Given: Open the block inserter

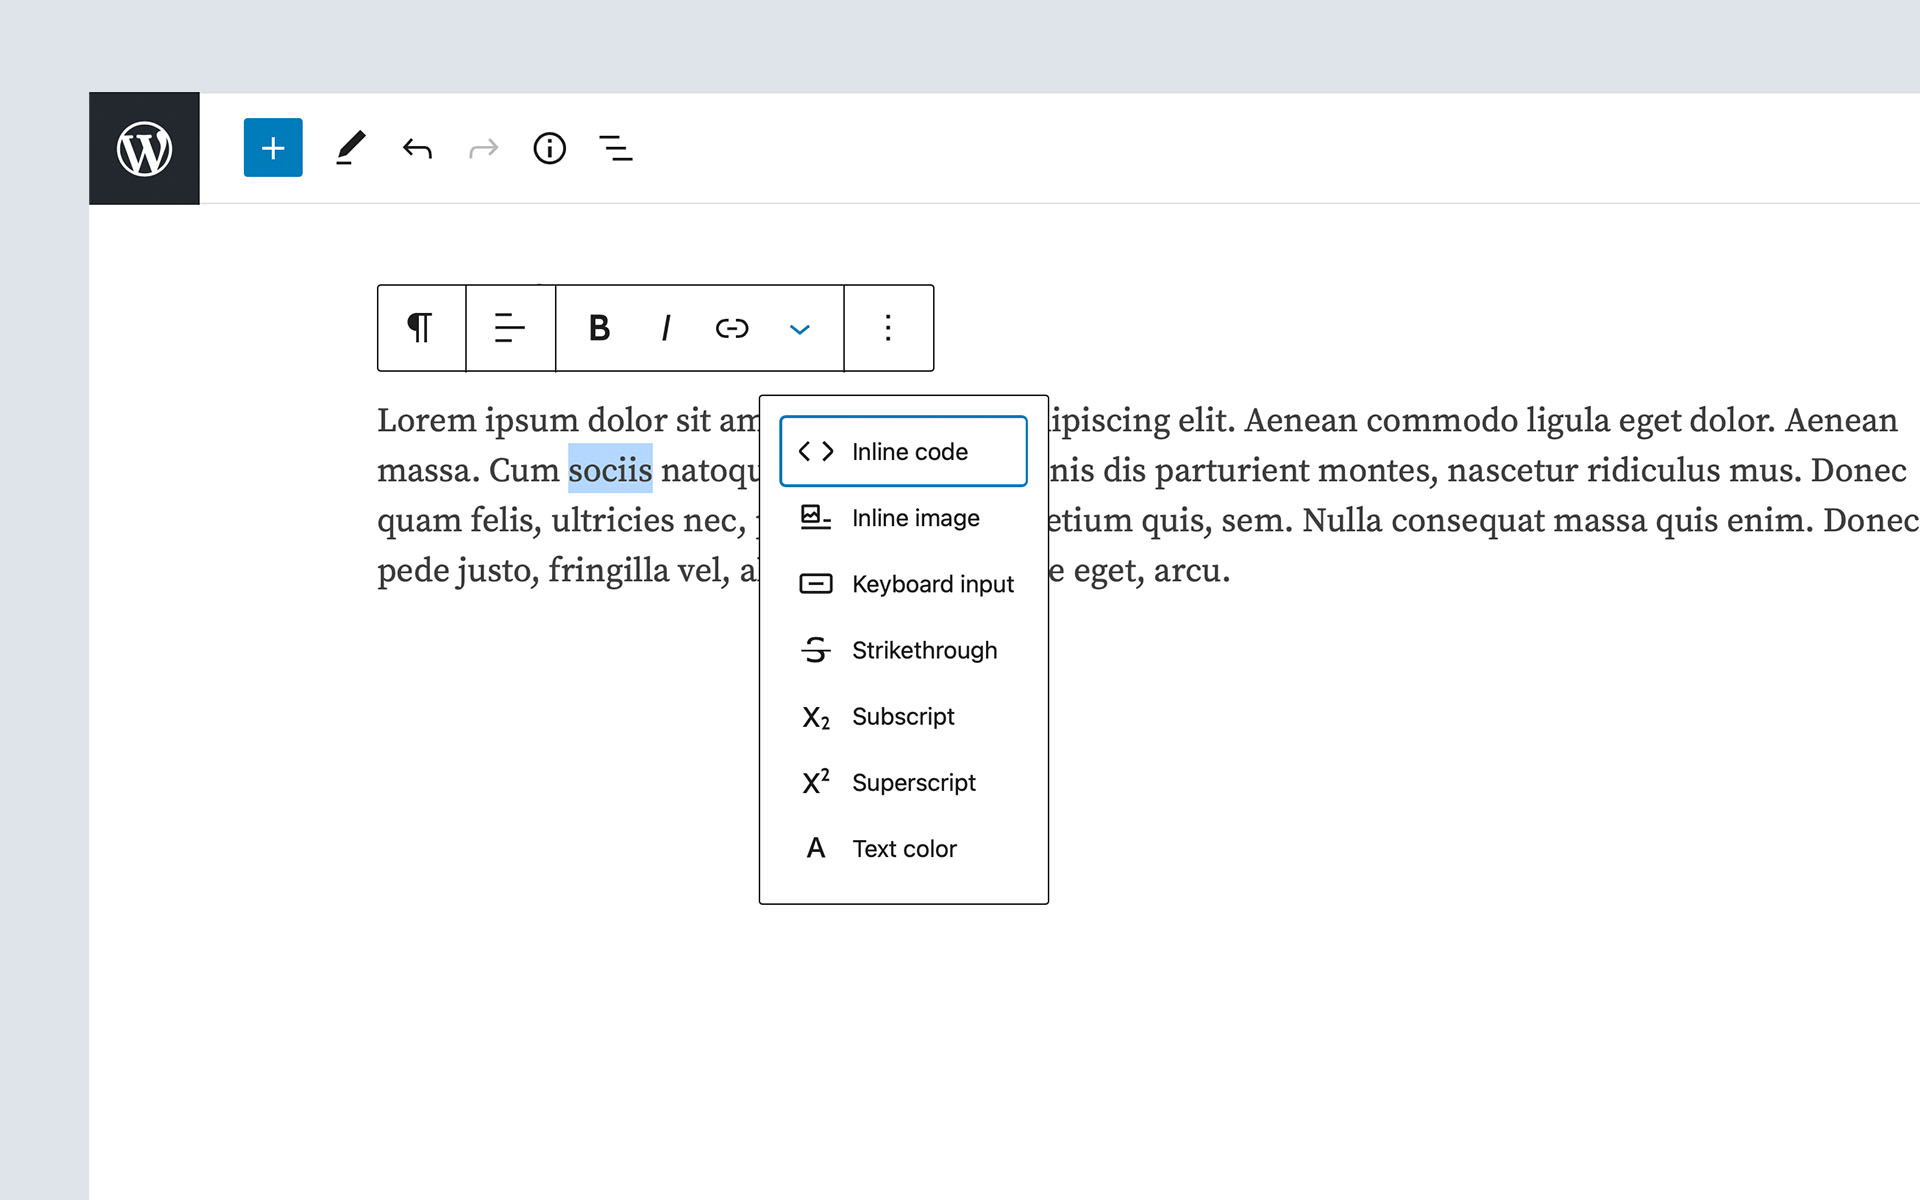Looking at the screenshot, I should point(272,148).
